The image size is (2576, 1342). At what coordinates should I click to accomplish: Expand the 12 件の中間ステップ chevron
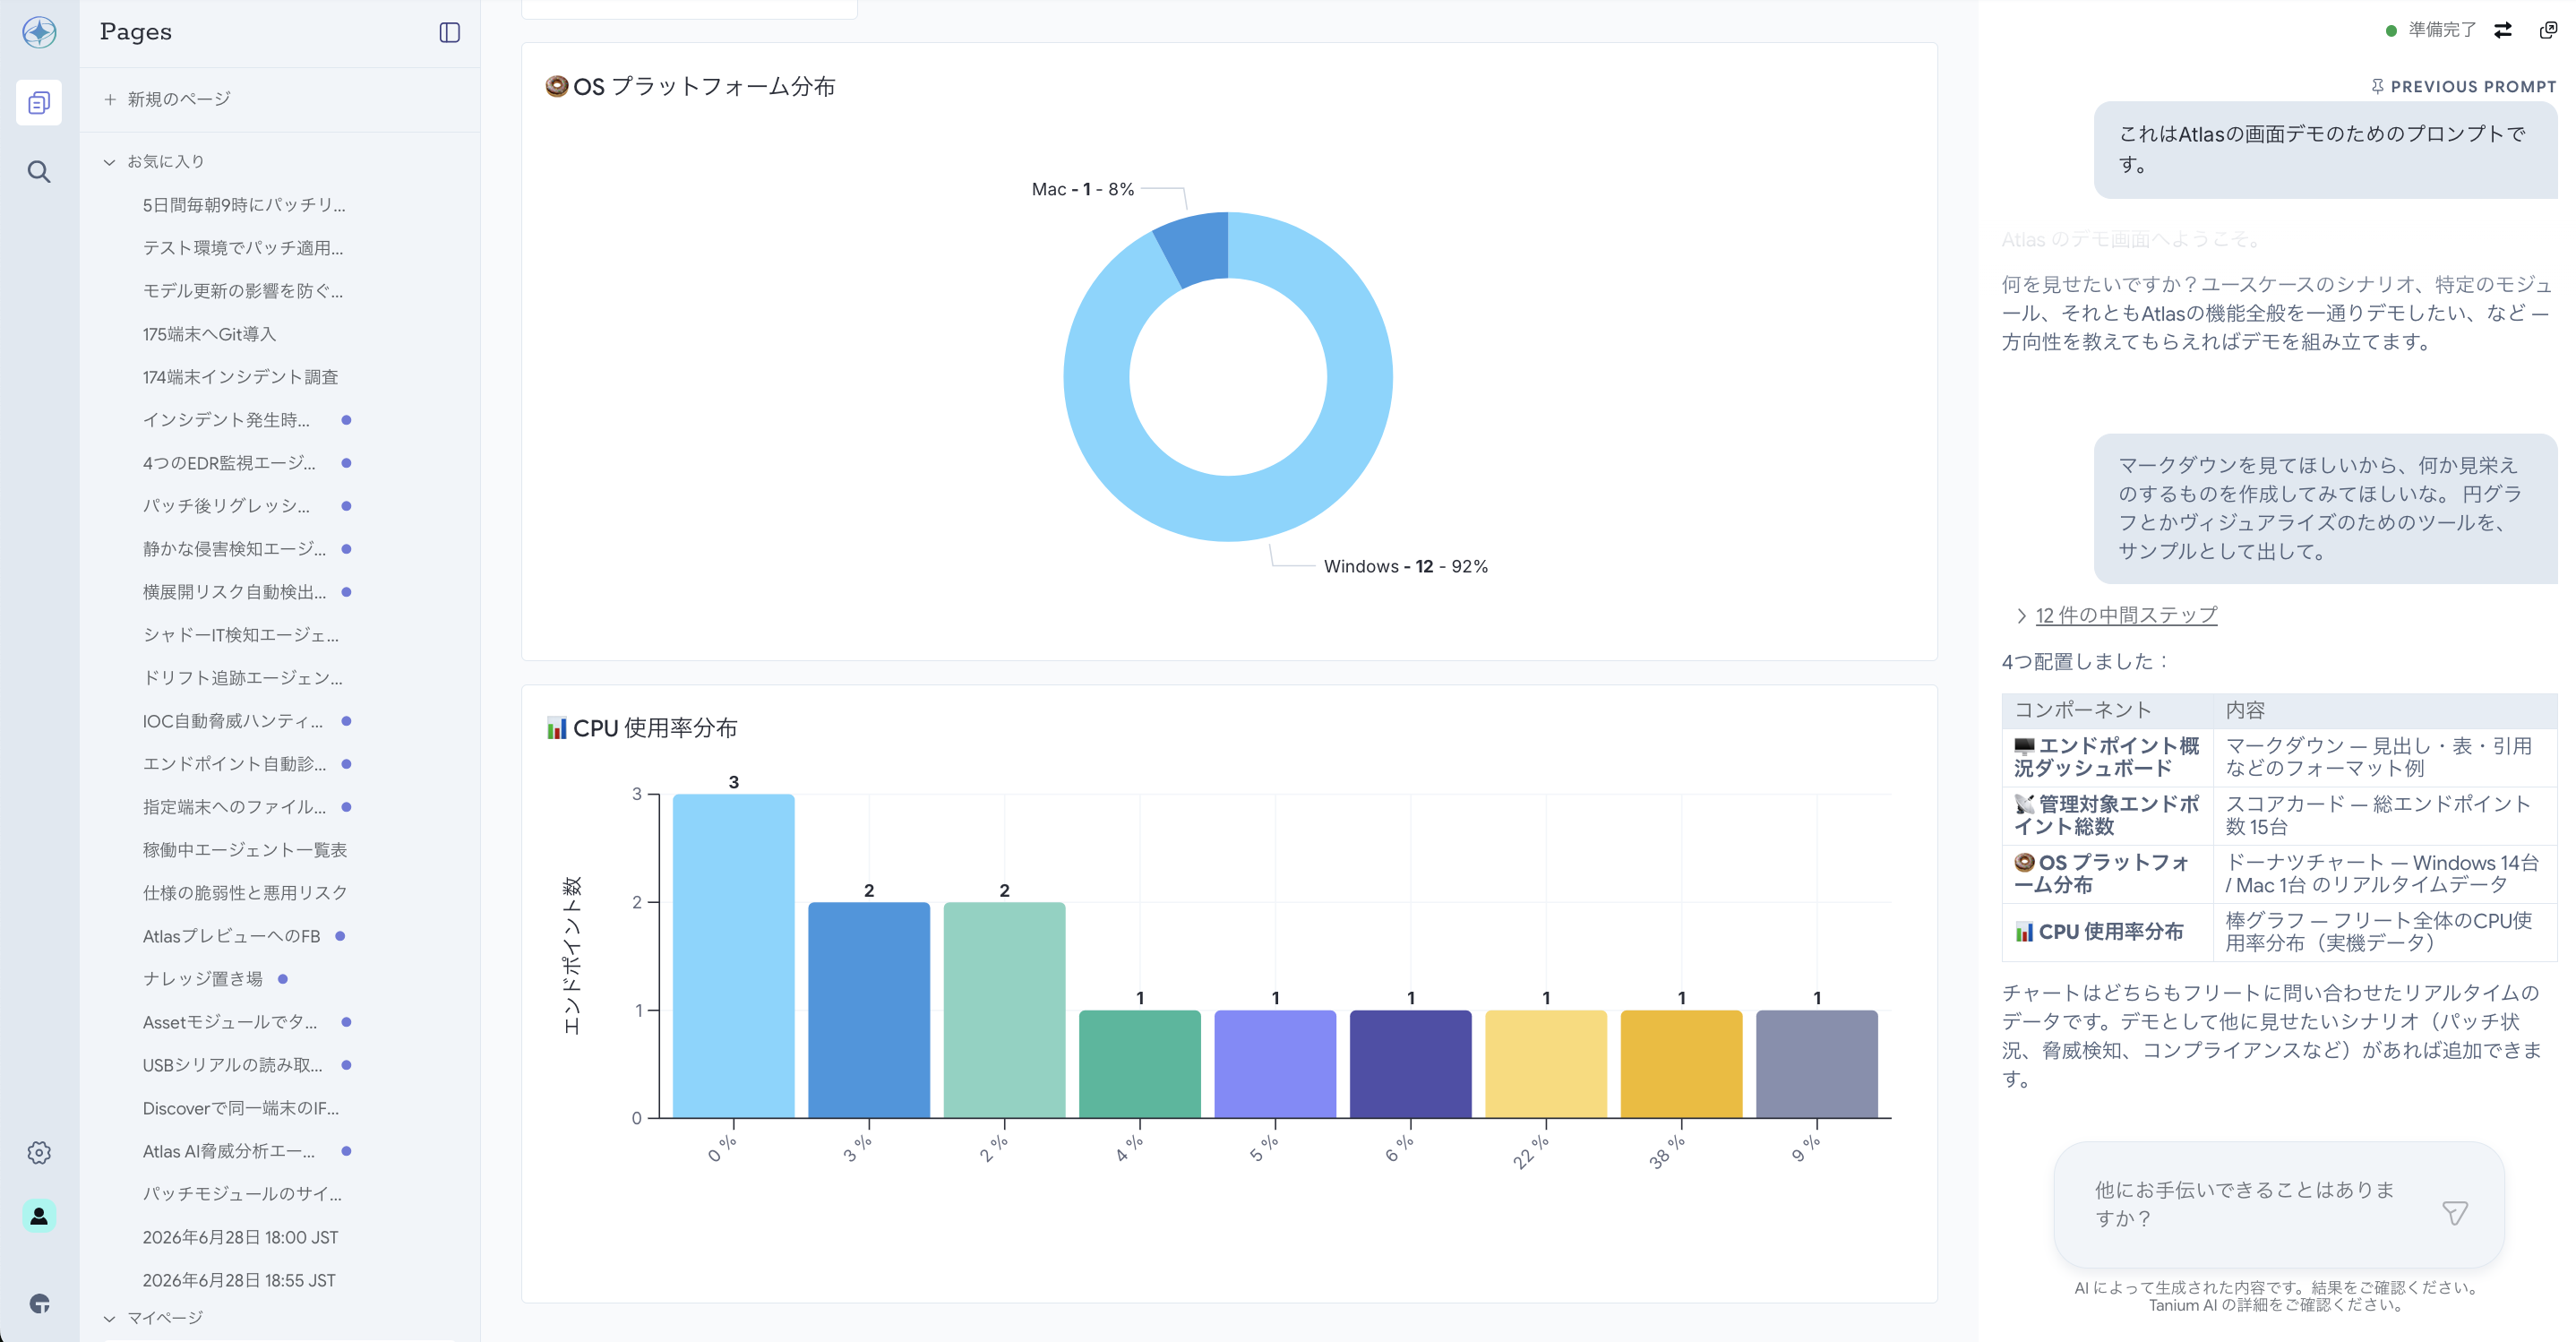point(2021,616)
